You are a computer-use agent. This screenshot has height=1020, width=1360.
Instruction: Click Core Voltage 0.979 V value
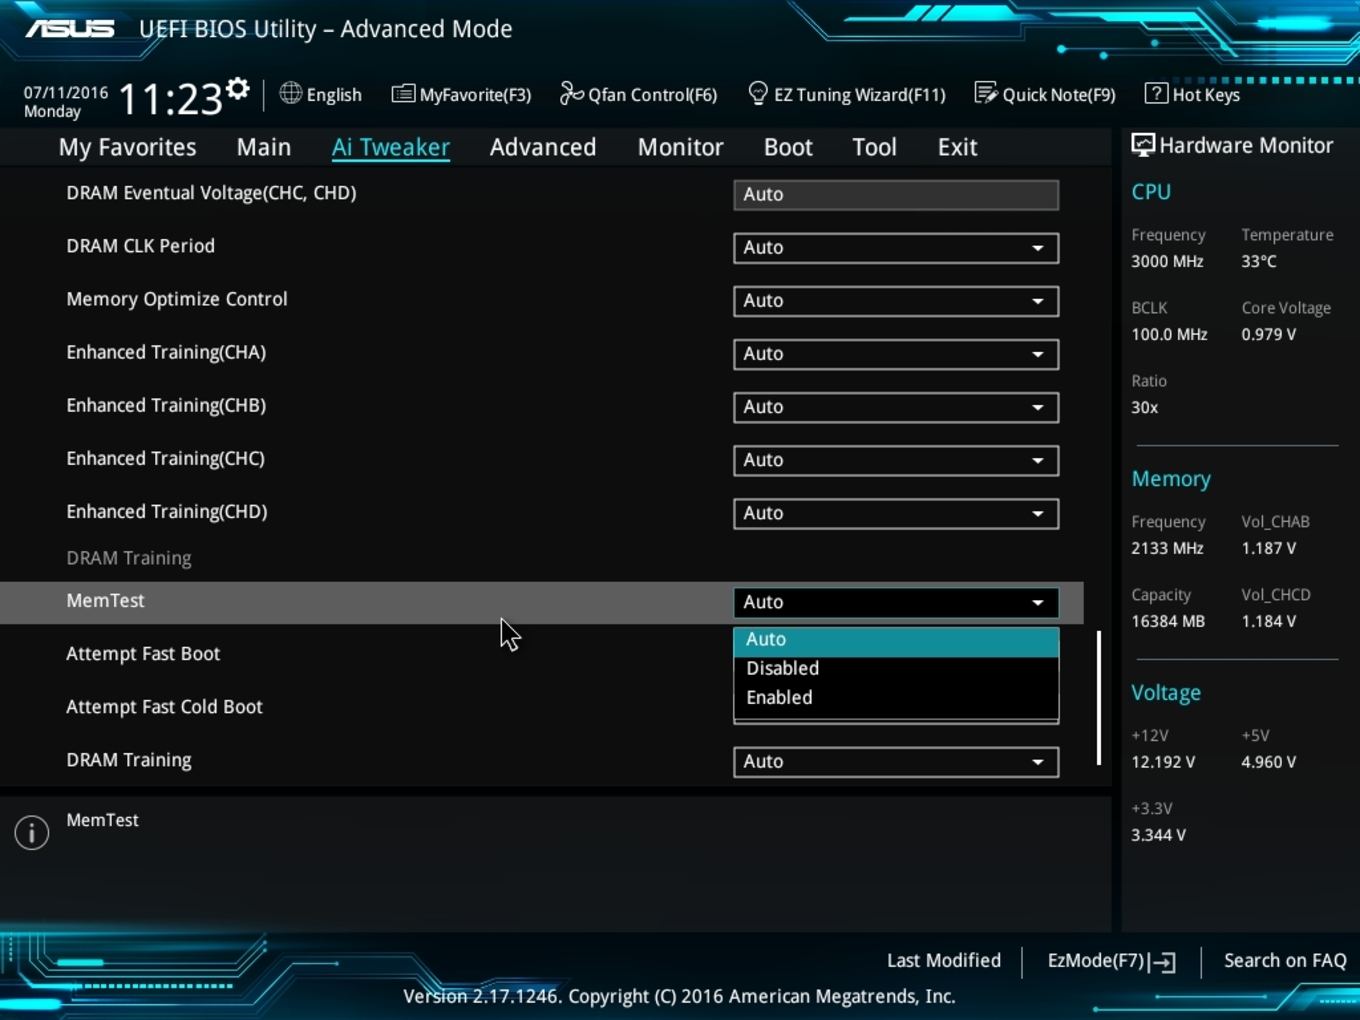(1268, 334)
